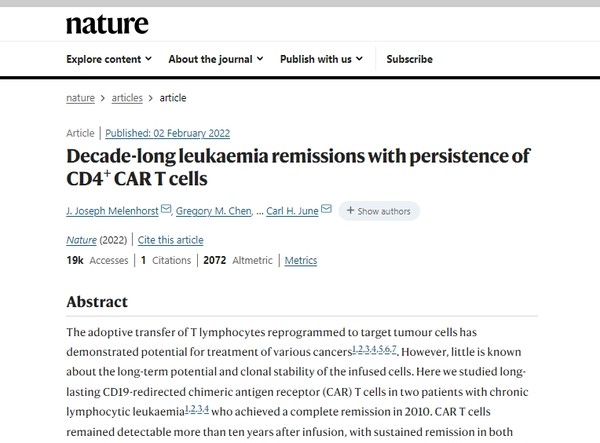This screenshot has width=600, height=443.
Task: Open author Gregory M. Chen's link
Action: pyautogui.click(x=214, y=211)
